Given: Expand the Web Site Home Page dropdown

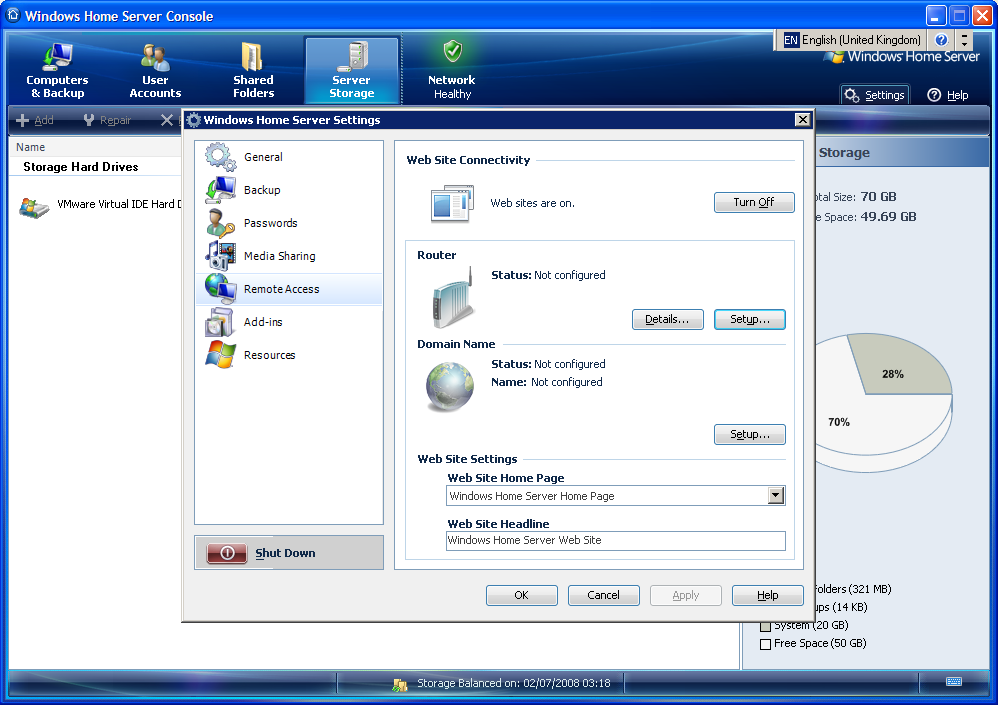Looking at the screenshot, I should point(775,496).
